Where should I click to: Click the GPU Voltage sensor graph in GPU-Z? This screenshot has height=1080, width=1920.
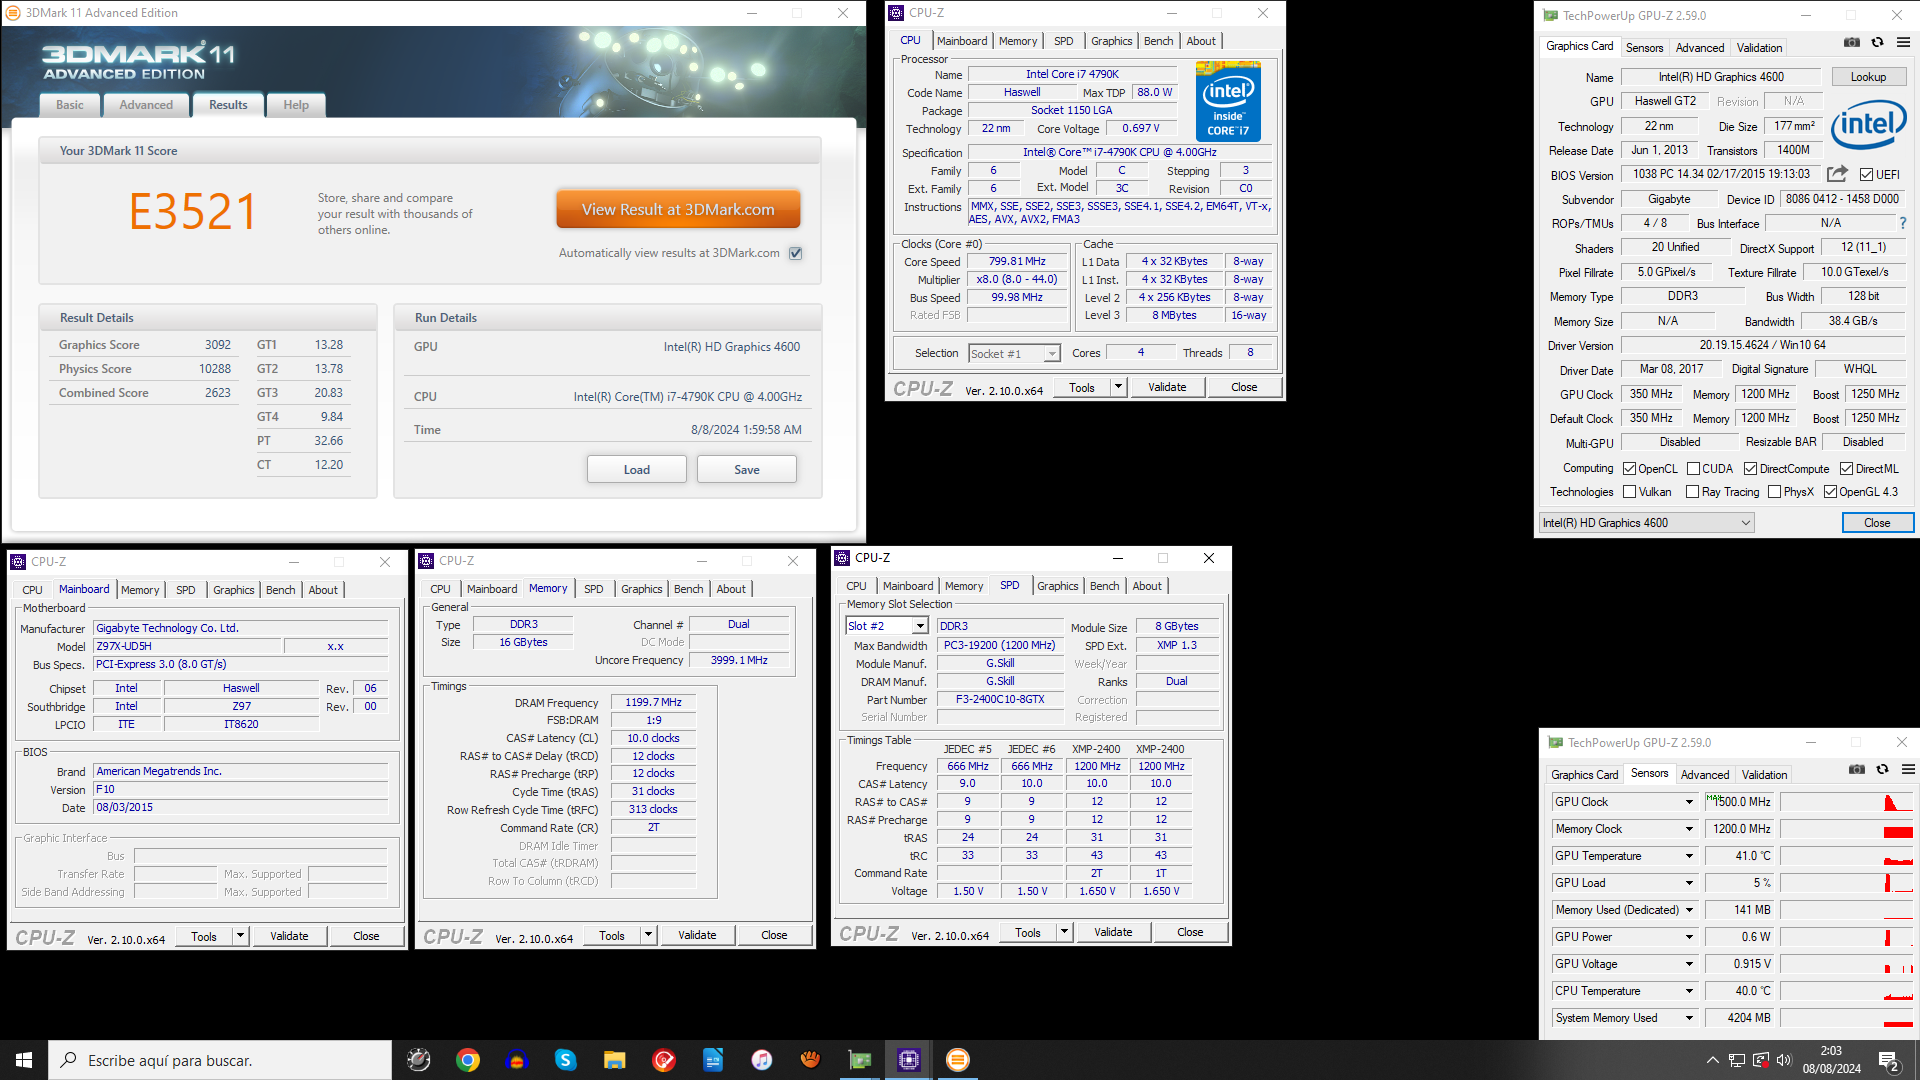click(1846, 964)
